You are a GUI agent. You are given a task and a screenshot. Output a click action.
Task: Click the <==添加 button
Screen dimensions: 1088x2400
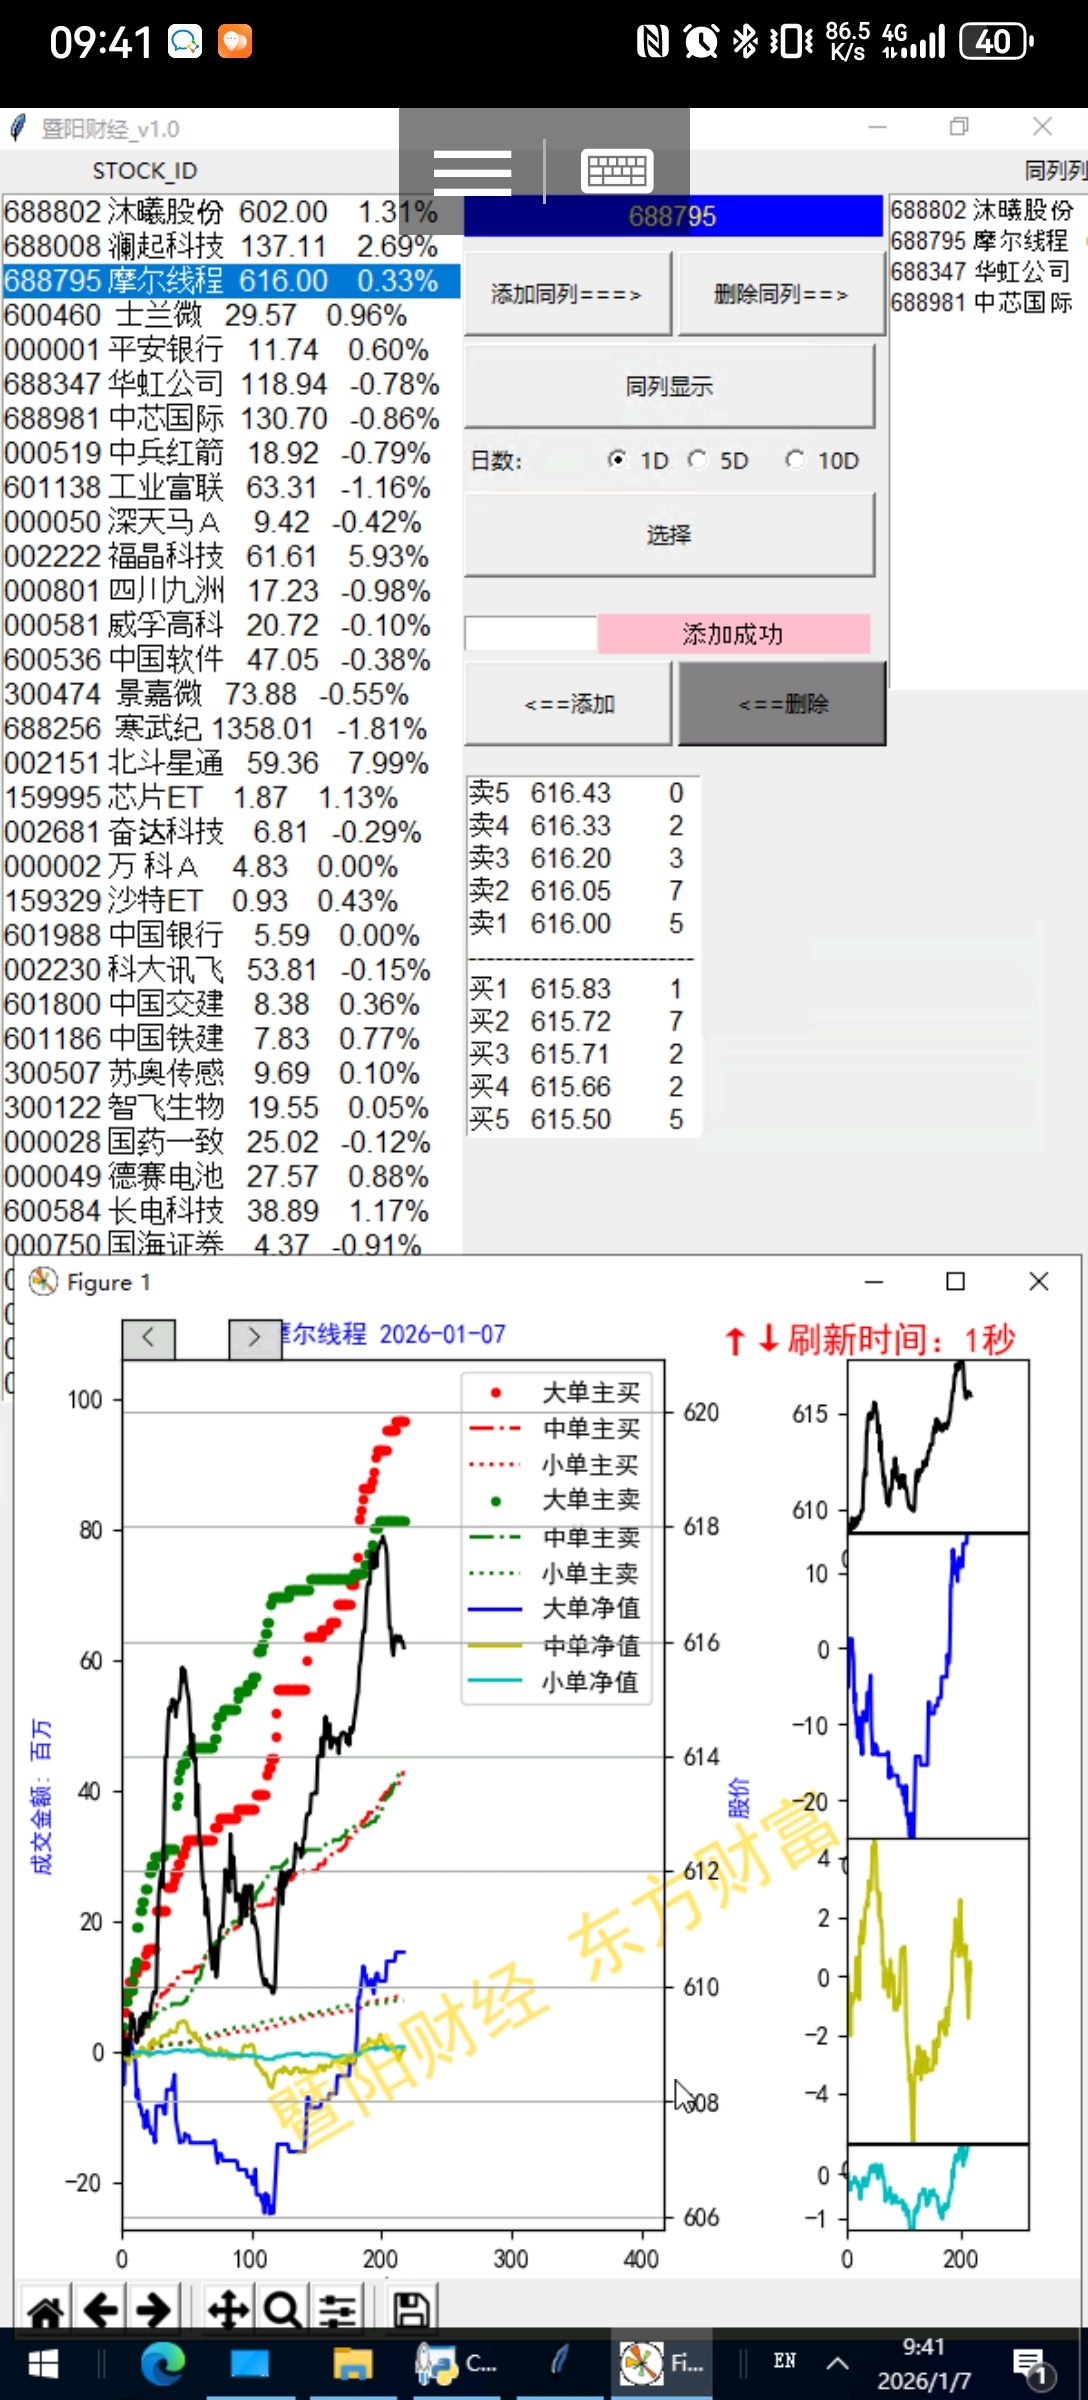(568, 704)
